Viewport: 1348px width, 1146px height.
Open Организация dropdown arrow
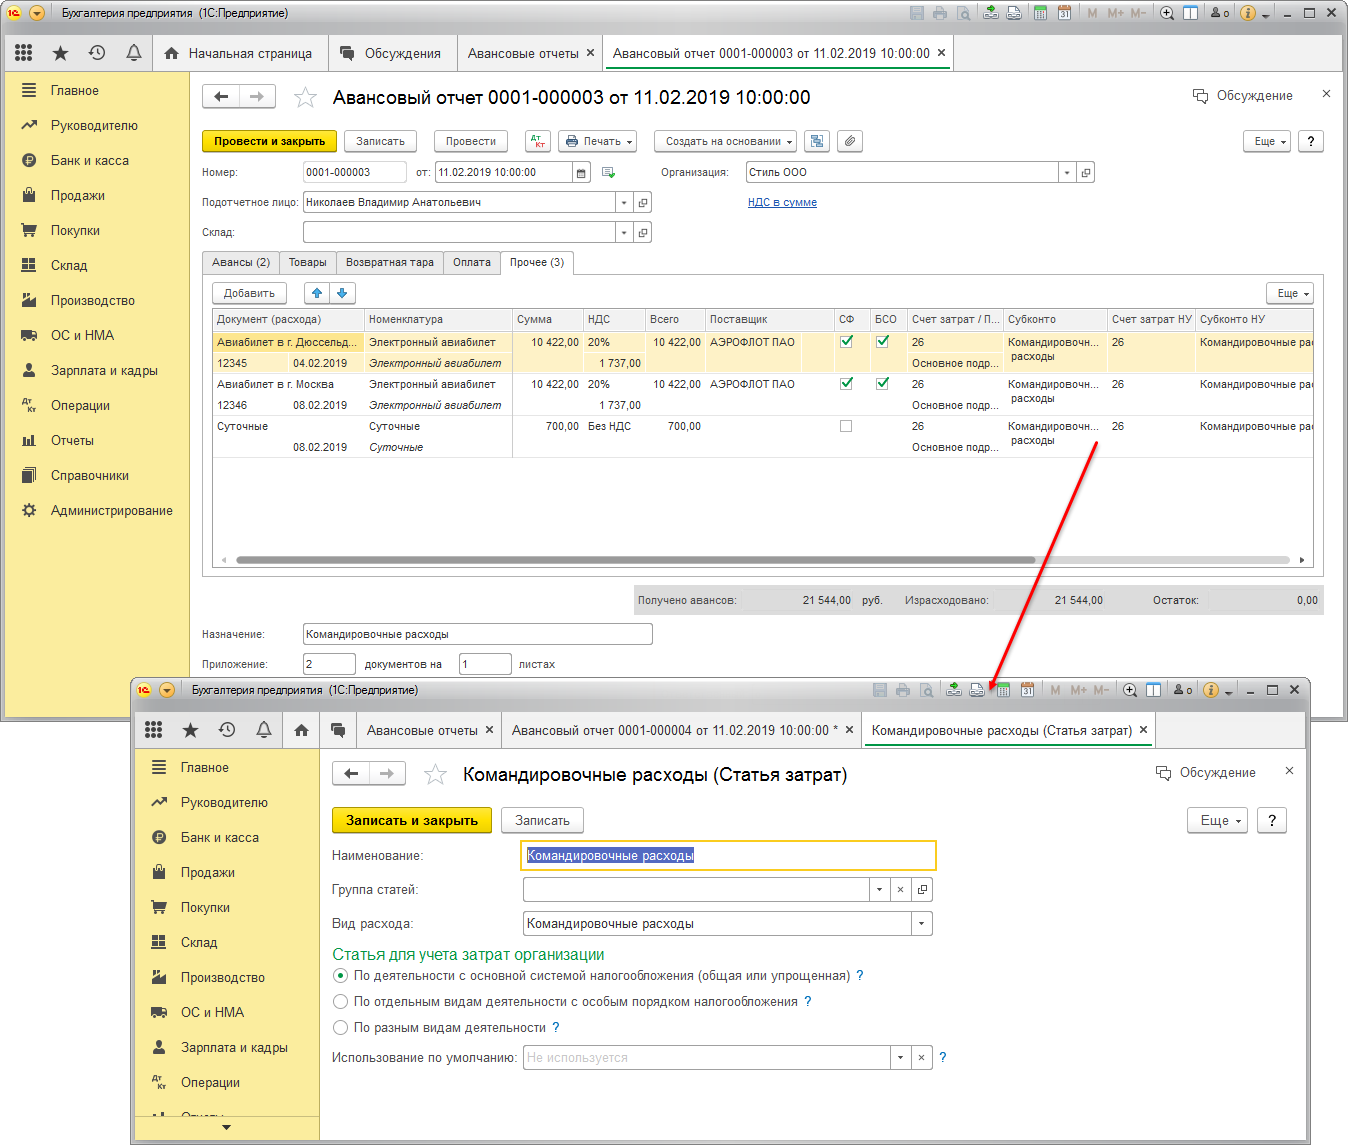coord(1067,172)
